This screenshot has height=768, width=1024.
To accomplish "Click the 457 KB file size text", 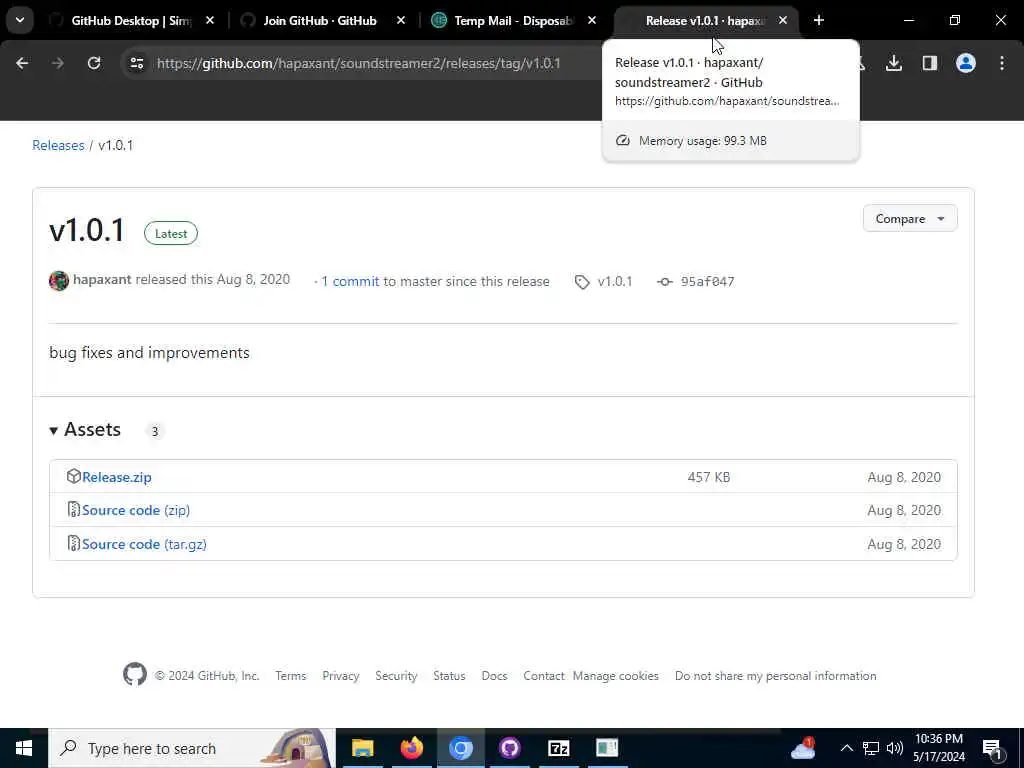I will tap(709, 477).
